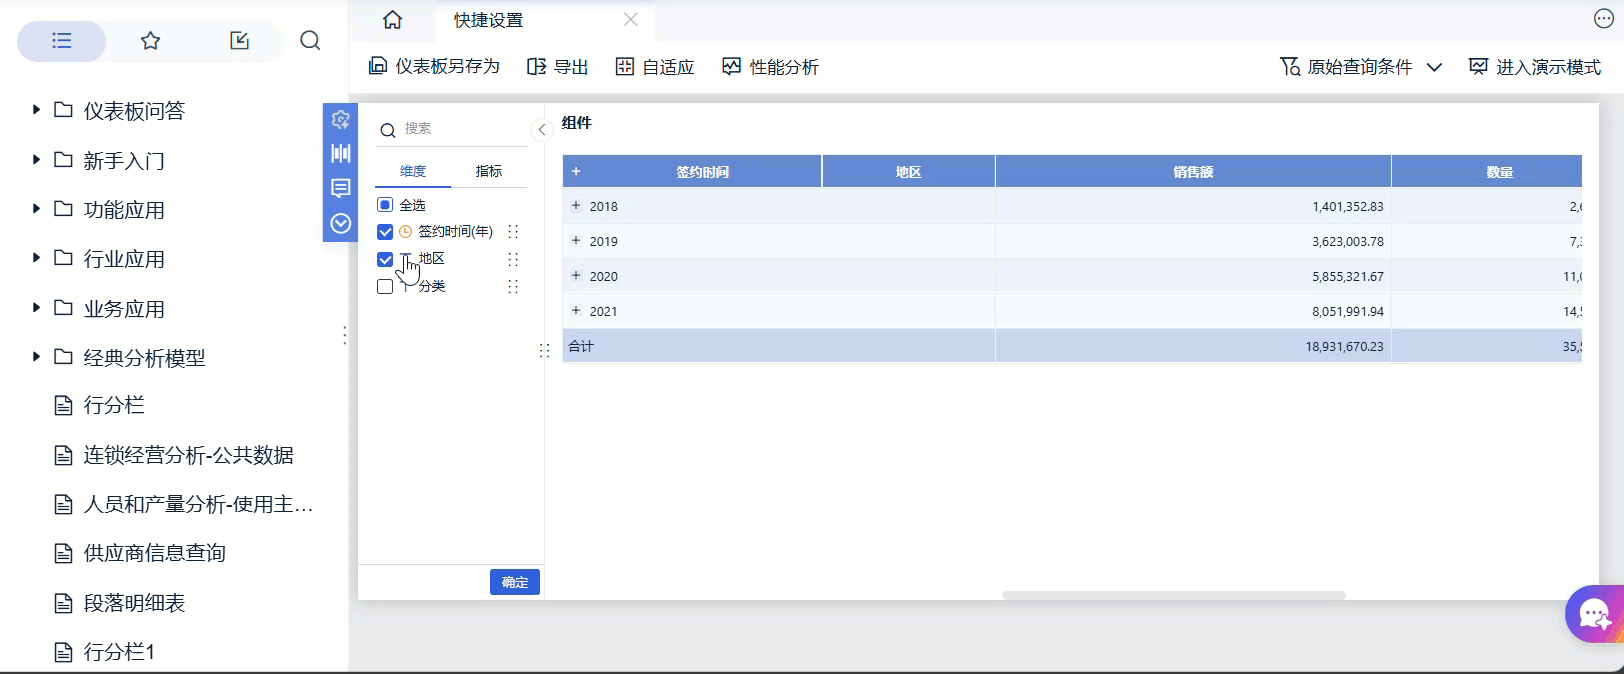Open the 人员和产量分析 report

point(184,504)
